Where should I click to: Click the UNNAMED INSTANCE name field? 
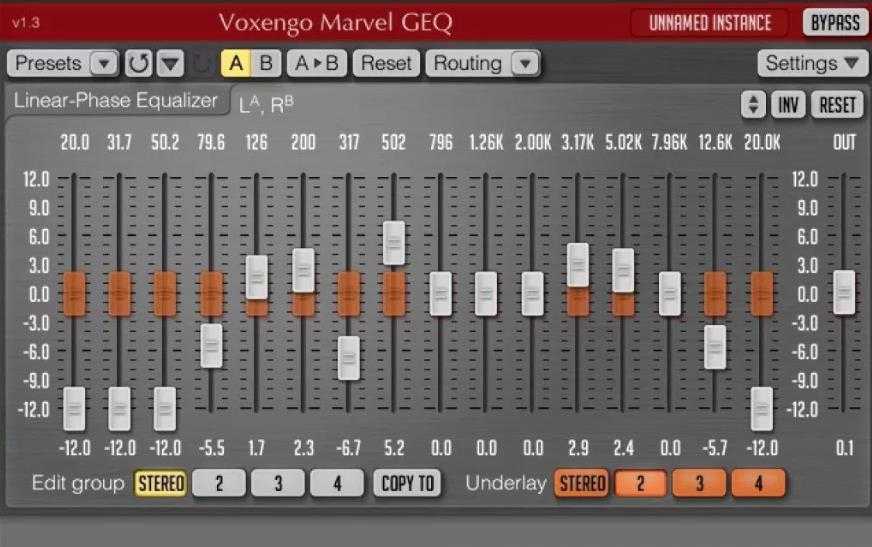710,23
